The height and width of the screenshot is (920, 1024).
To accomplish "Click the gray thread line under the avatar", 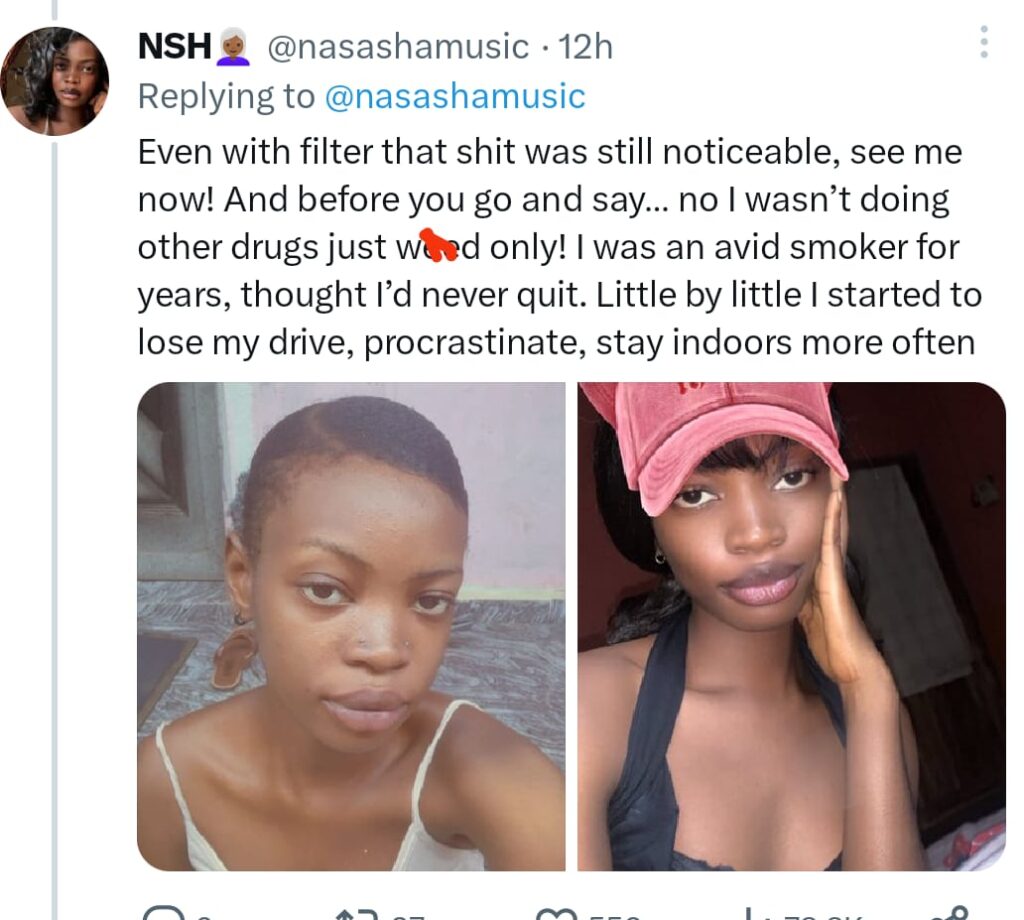I will click(x=54, y=500).
